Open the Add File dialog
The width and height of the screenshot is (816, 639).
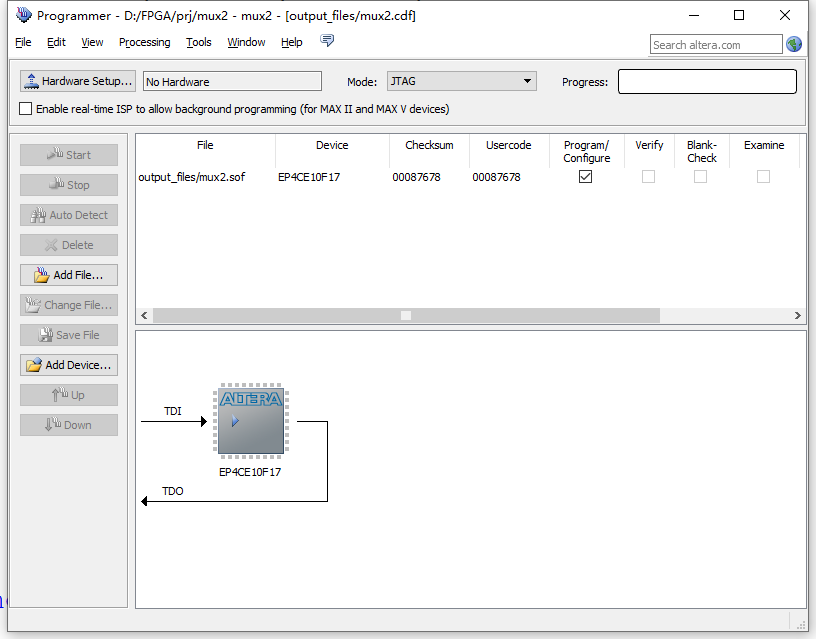click(x=69, y=275)
